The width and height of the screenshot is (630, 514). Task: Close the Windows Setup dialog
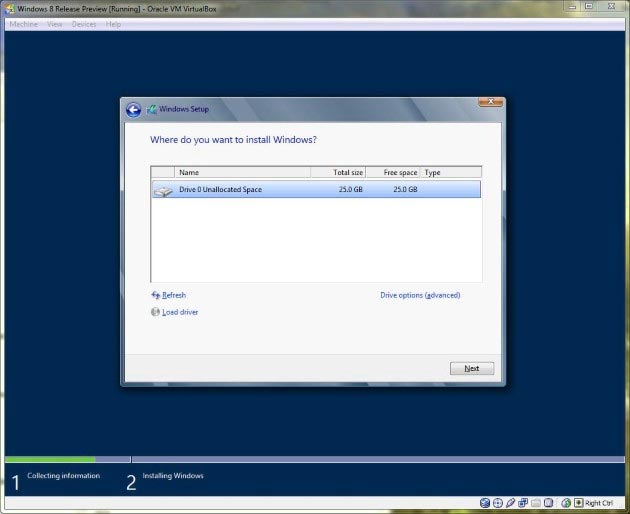tap(490, 102)
